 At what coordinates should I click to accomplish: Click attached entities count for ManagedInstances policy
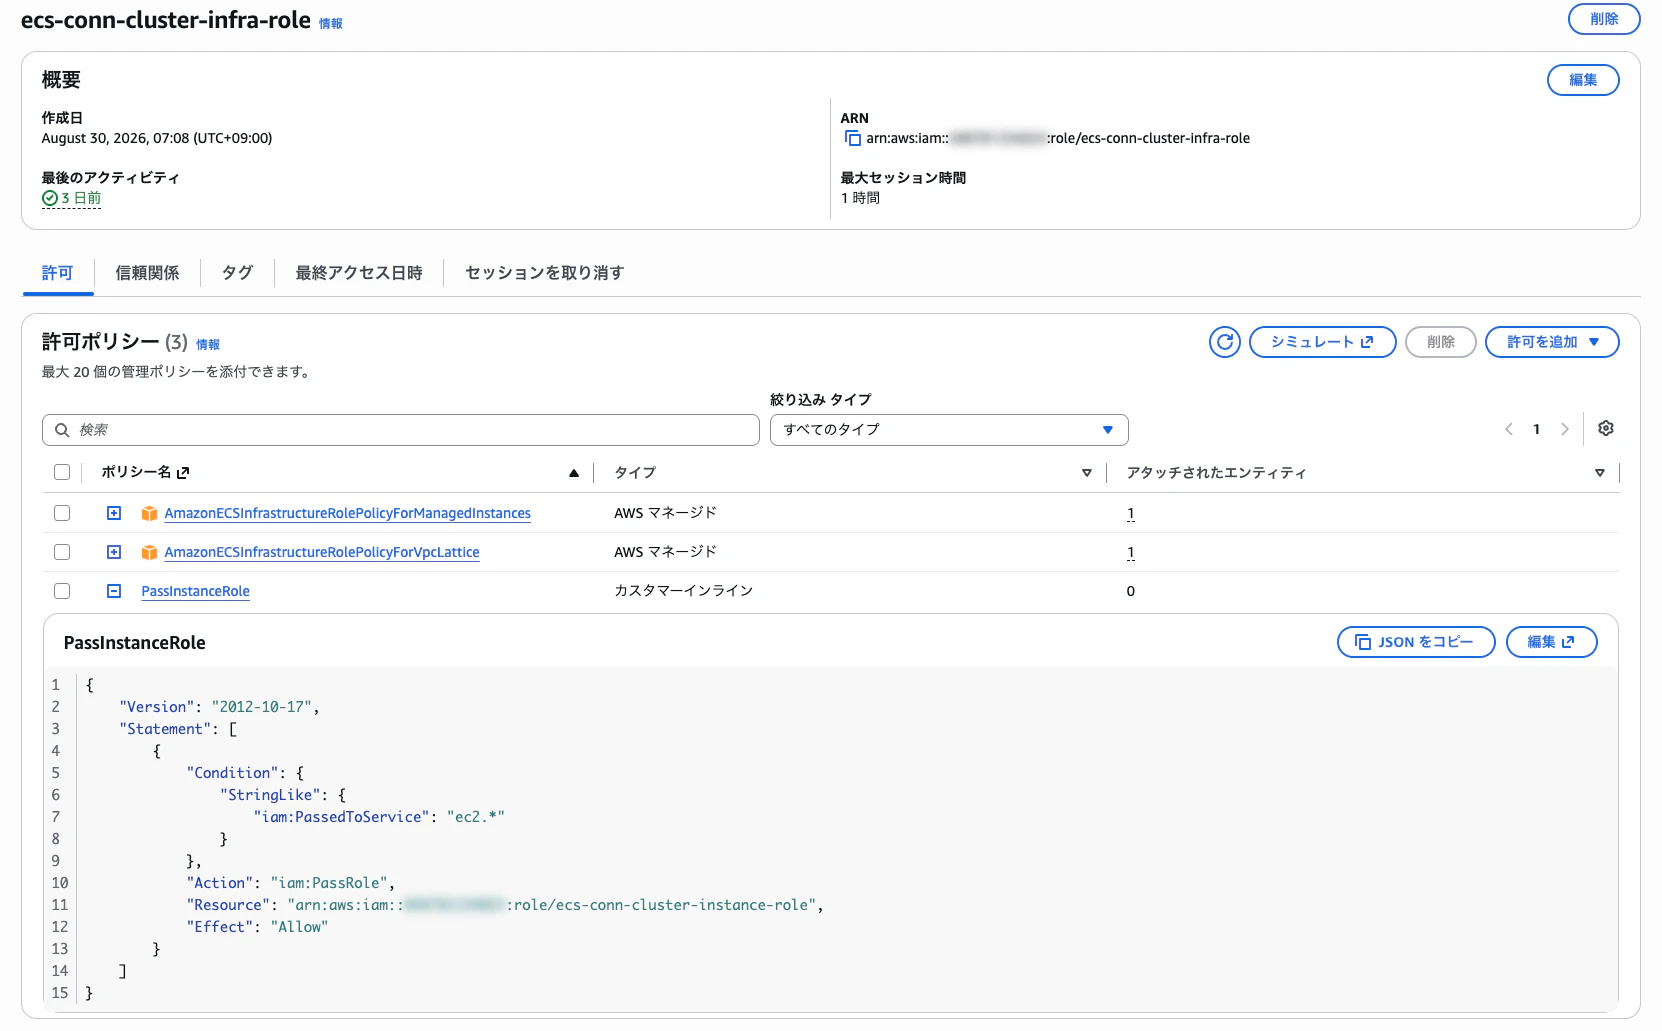click(x=1131, y=514)
